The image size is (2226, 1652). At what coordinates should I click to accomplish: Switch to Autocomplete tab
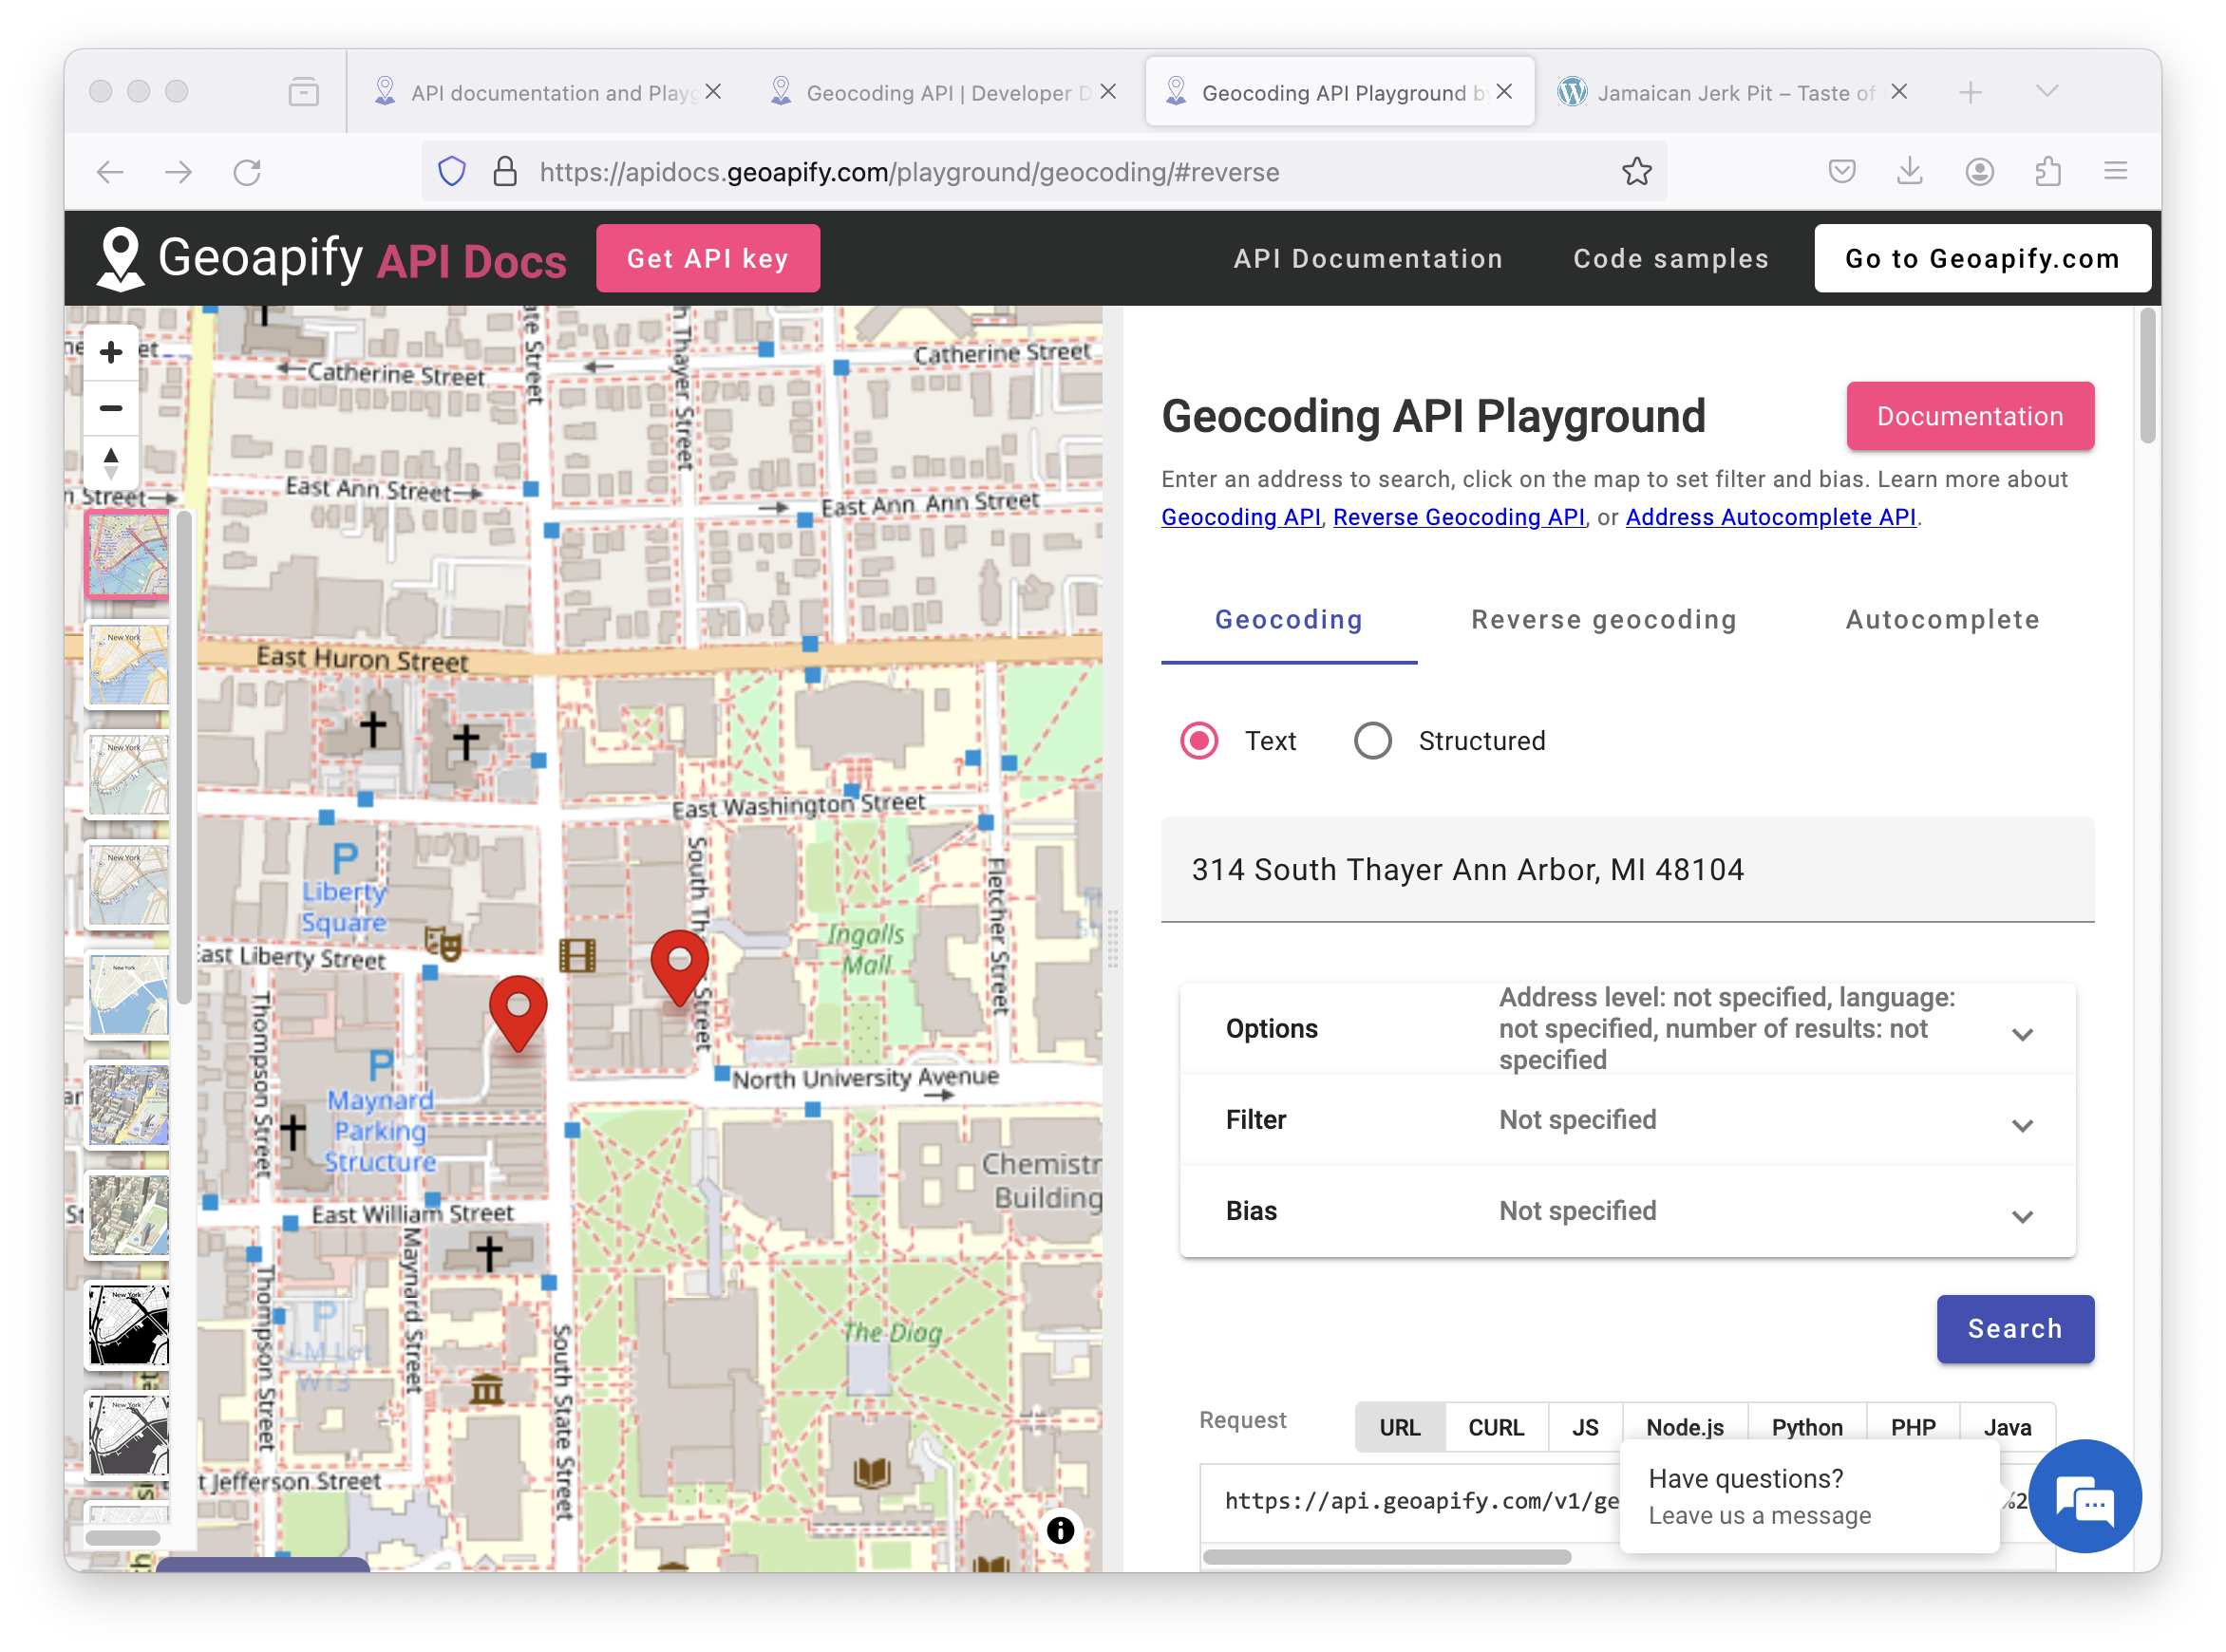(1941, 620)
